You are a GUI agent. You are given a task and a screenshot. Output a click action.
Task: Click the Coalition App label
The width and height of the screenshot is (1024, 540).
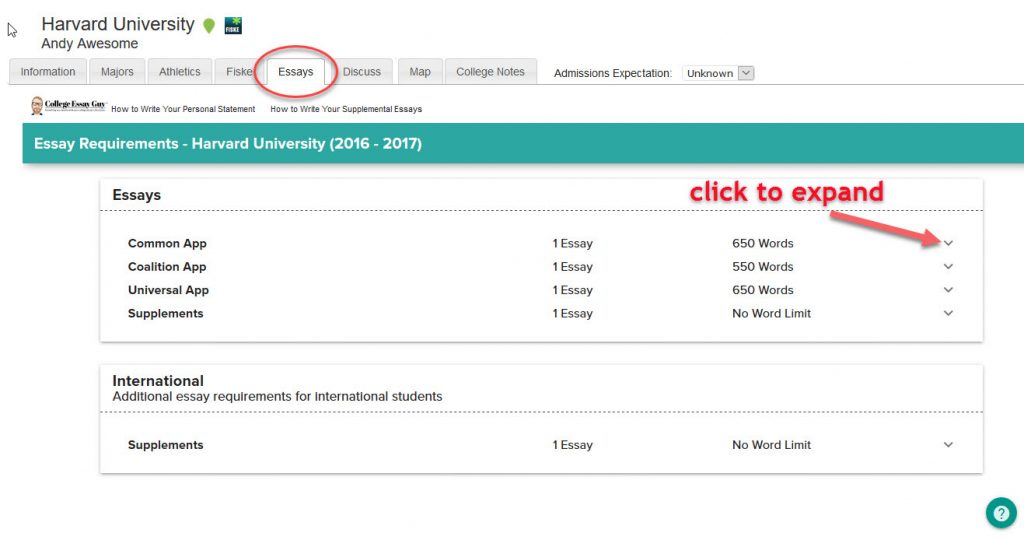click(x=167, y=266)
